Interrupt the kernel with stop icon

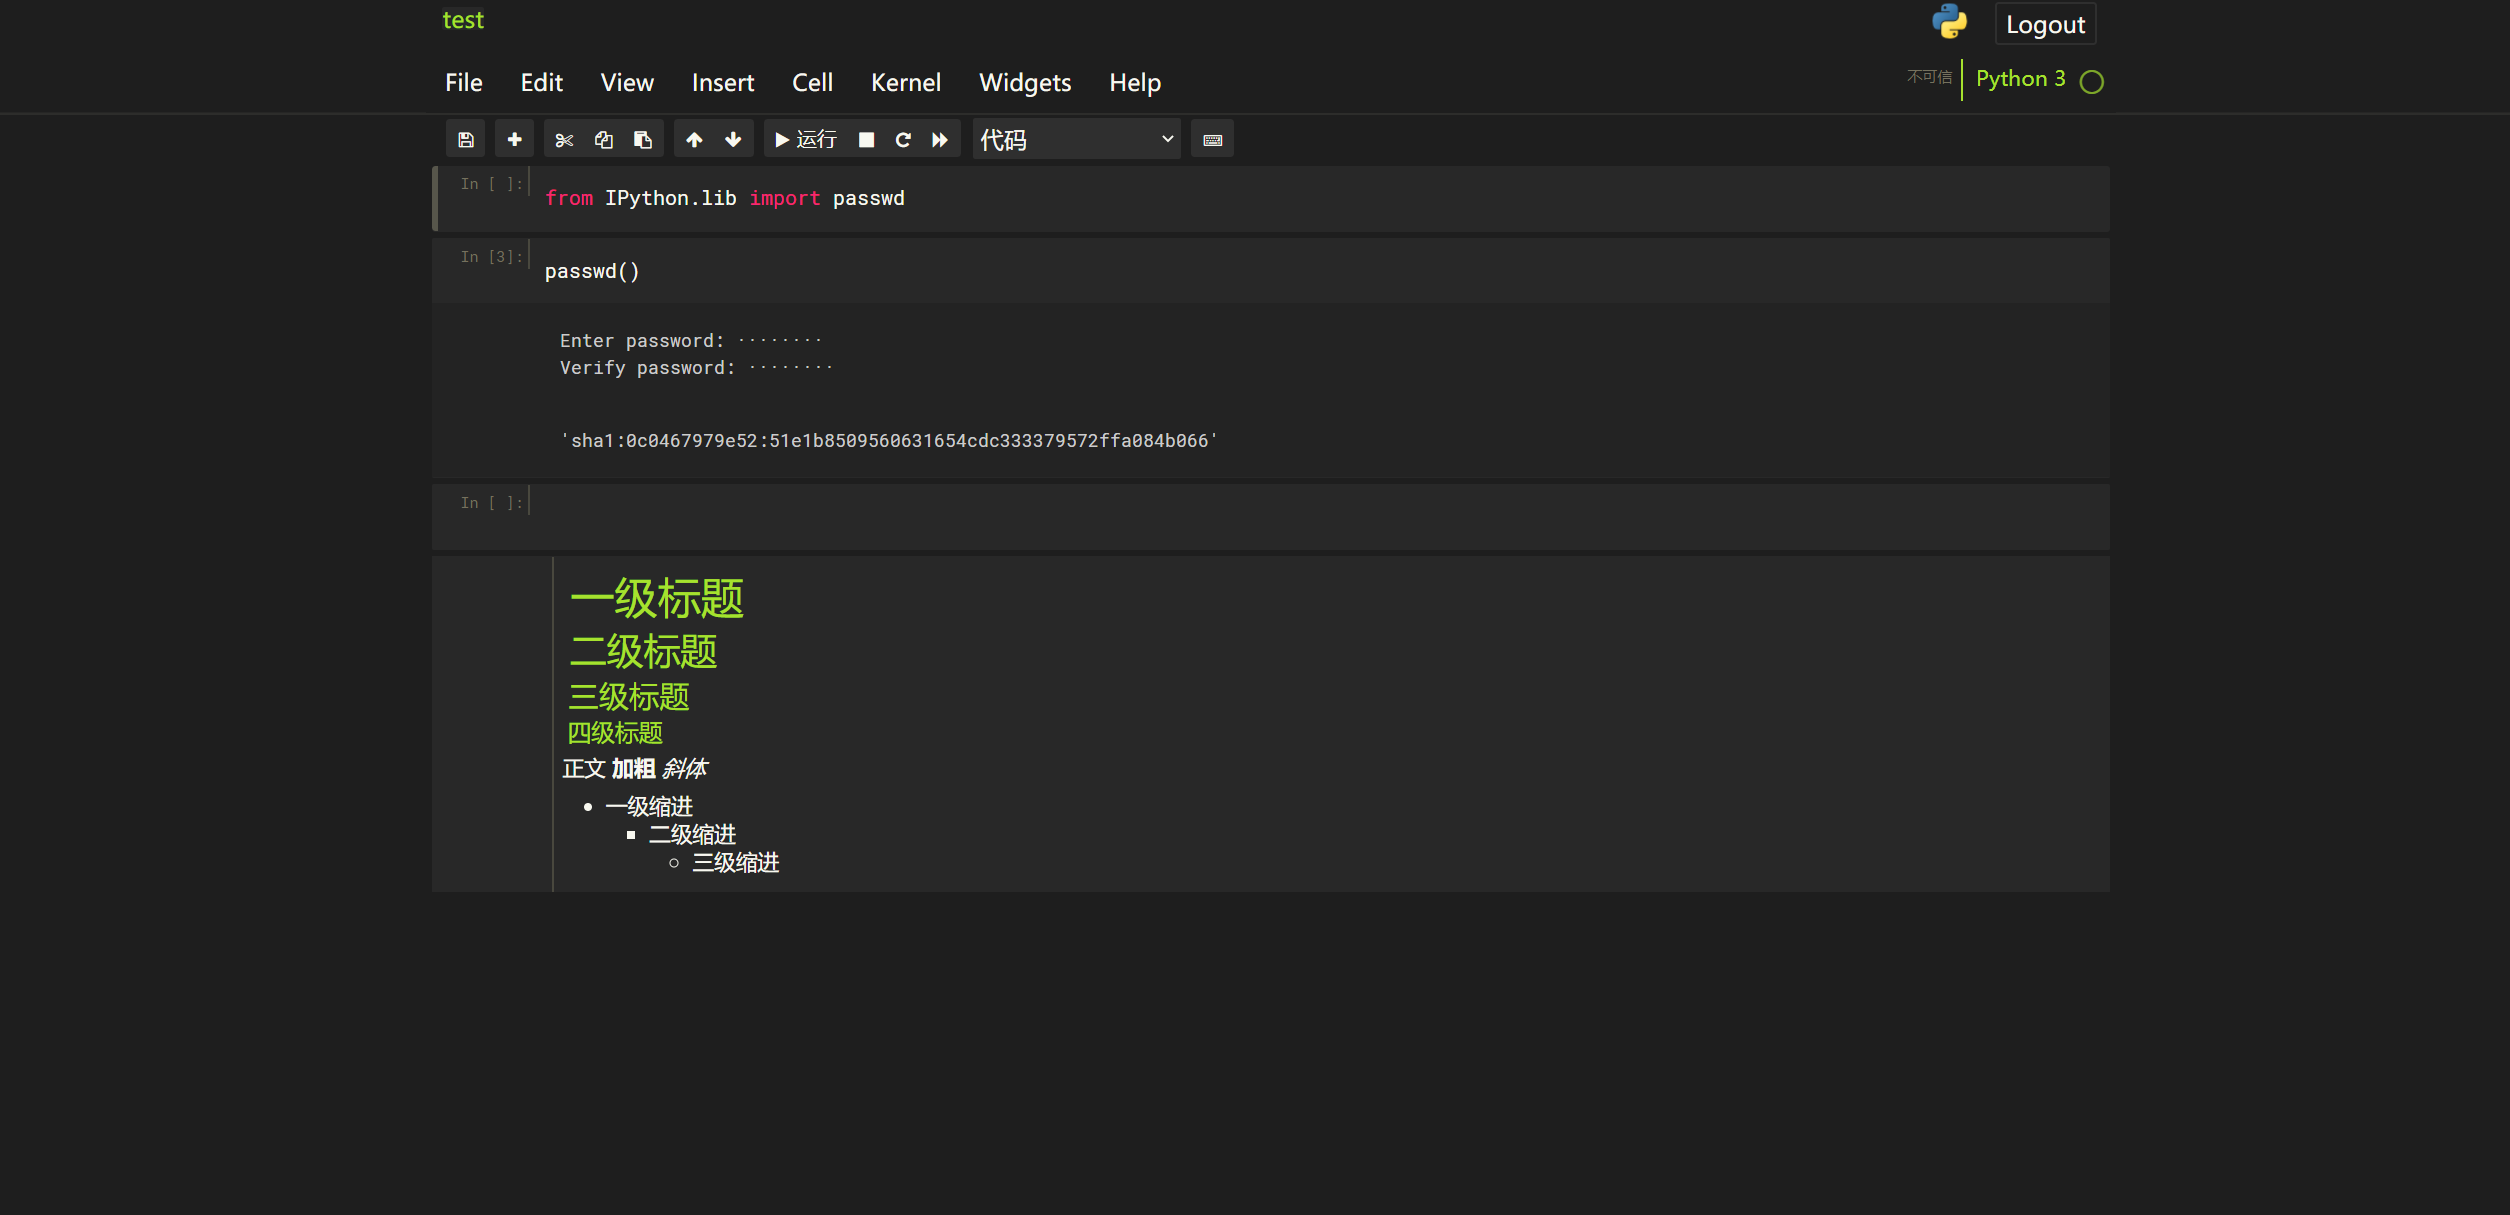click(x=867, y=140)
